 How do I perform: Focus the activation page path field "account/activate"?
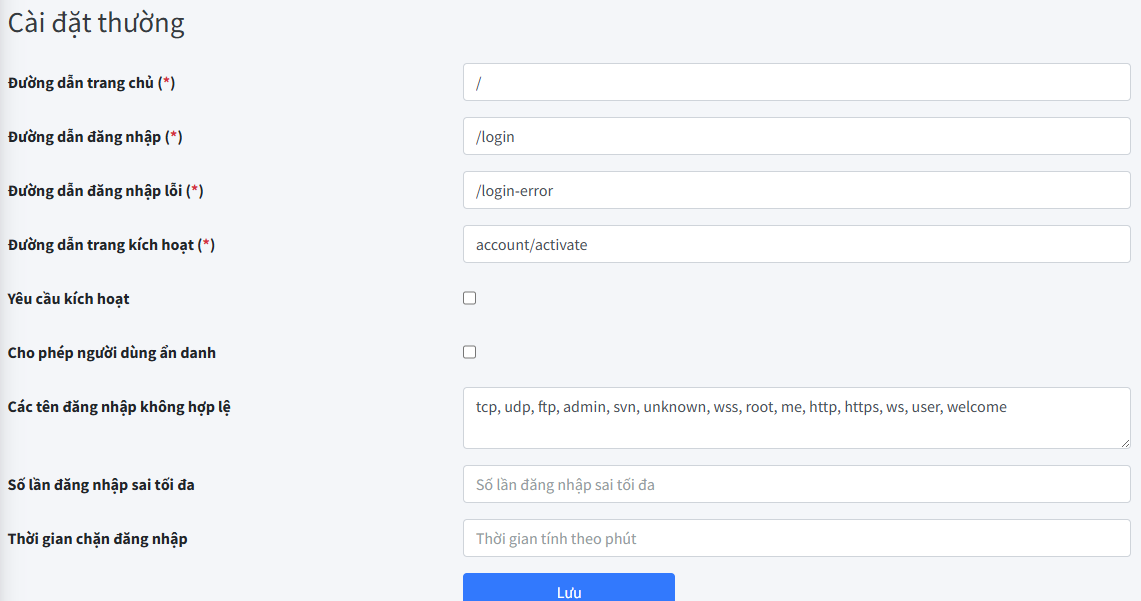coord(796,244)
